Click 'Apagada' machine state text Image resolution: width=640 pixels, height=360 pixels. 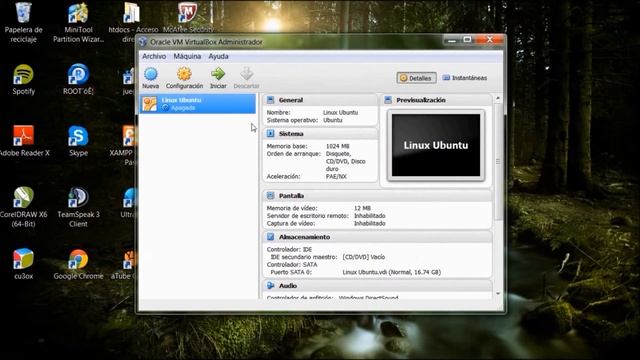click(x=183, y=108)
